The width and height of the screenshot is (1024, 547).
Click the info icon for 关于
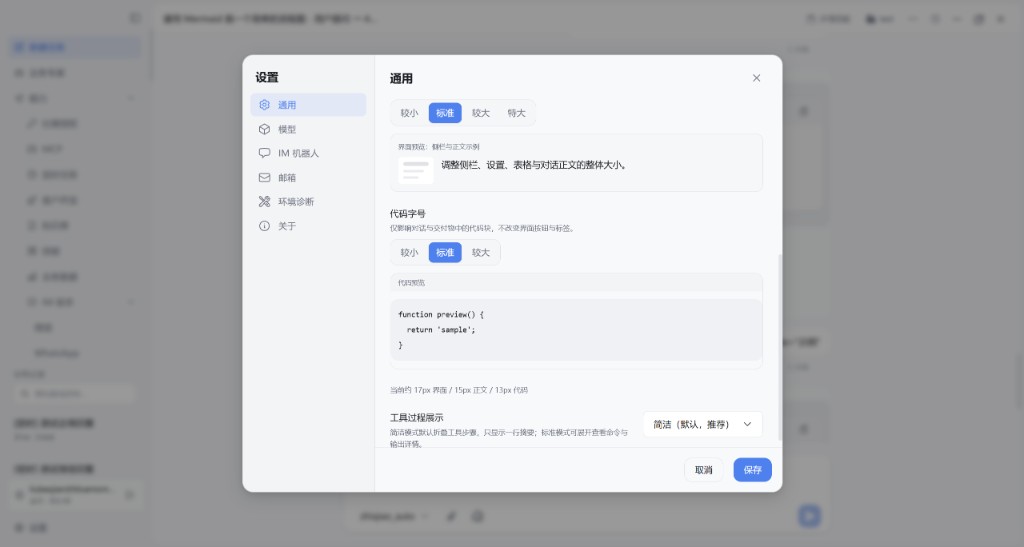[x=264, y=226]
